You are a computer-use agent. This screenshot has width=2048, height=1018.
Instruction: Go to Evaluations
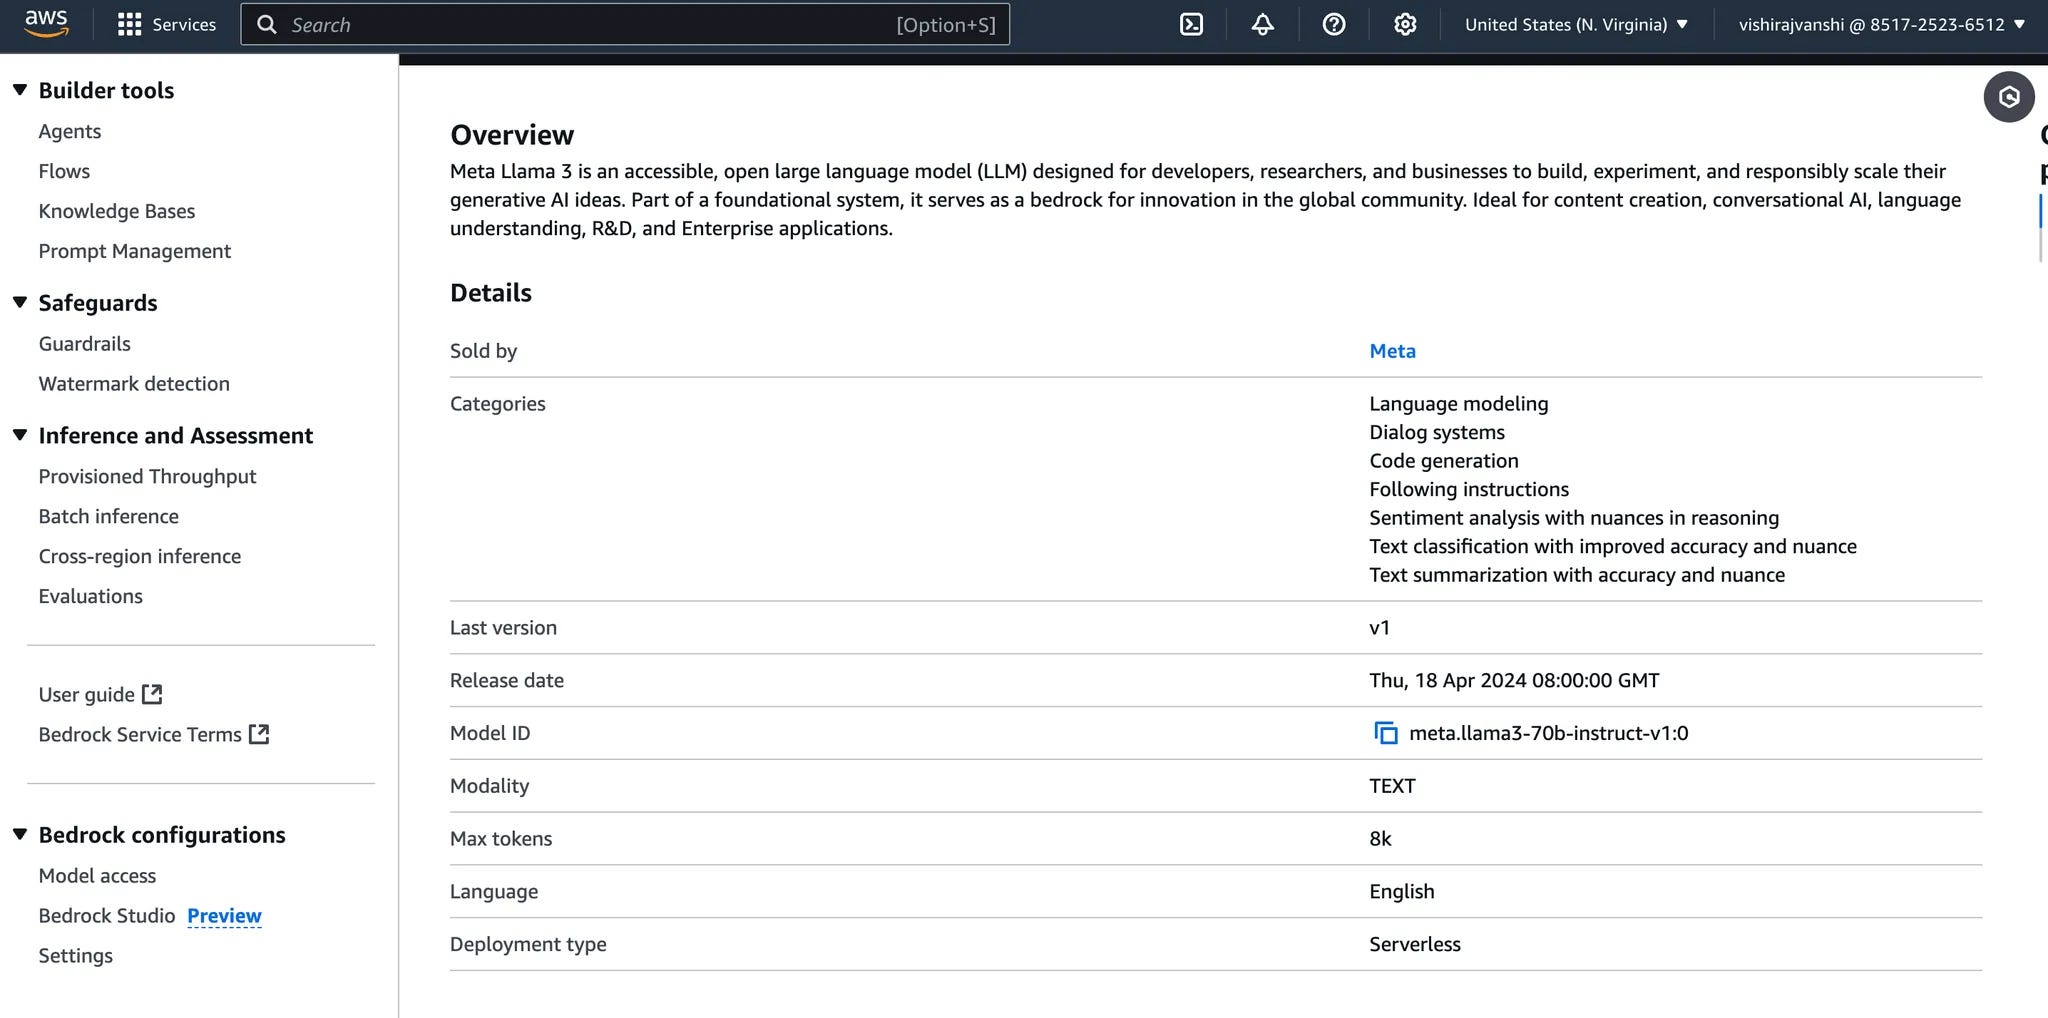pyautogui.click(x=91, y=596)
